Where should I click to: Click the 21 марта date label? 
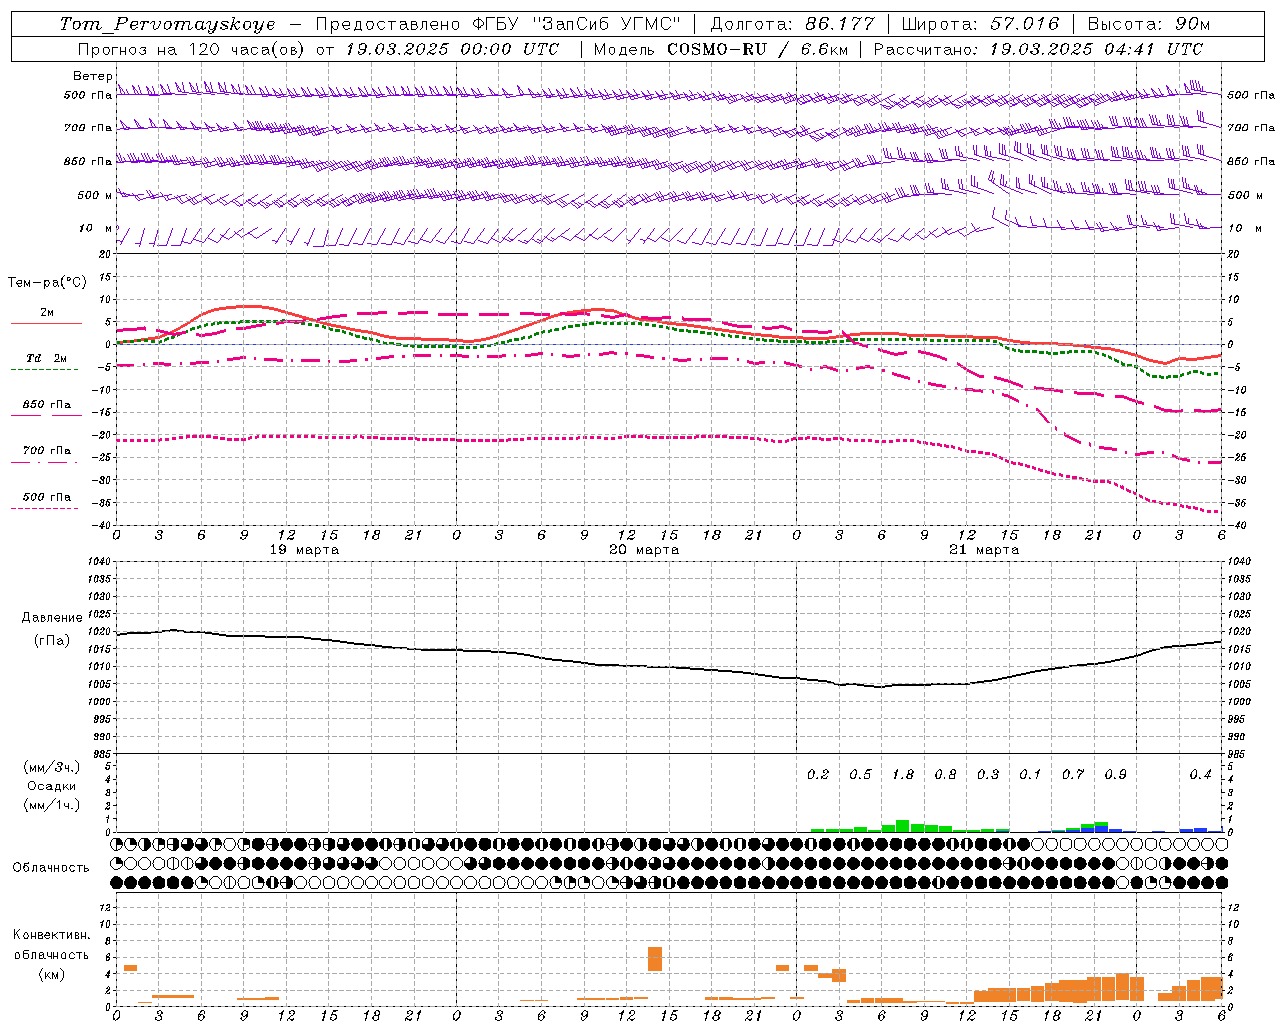point(984,550)
